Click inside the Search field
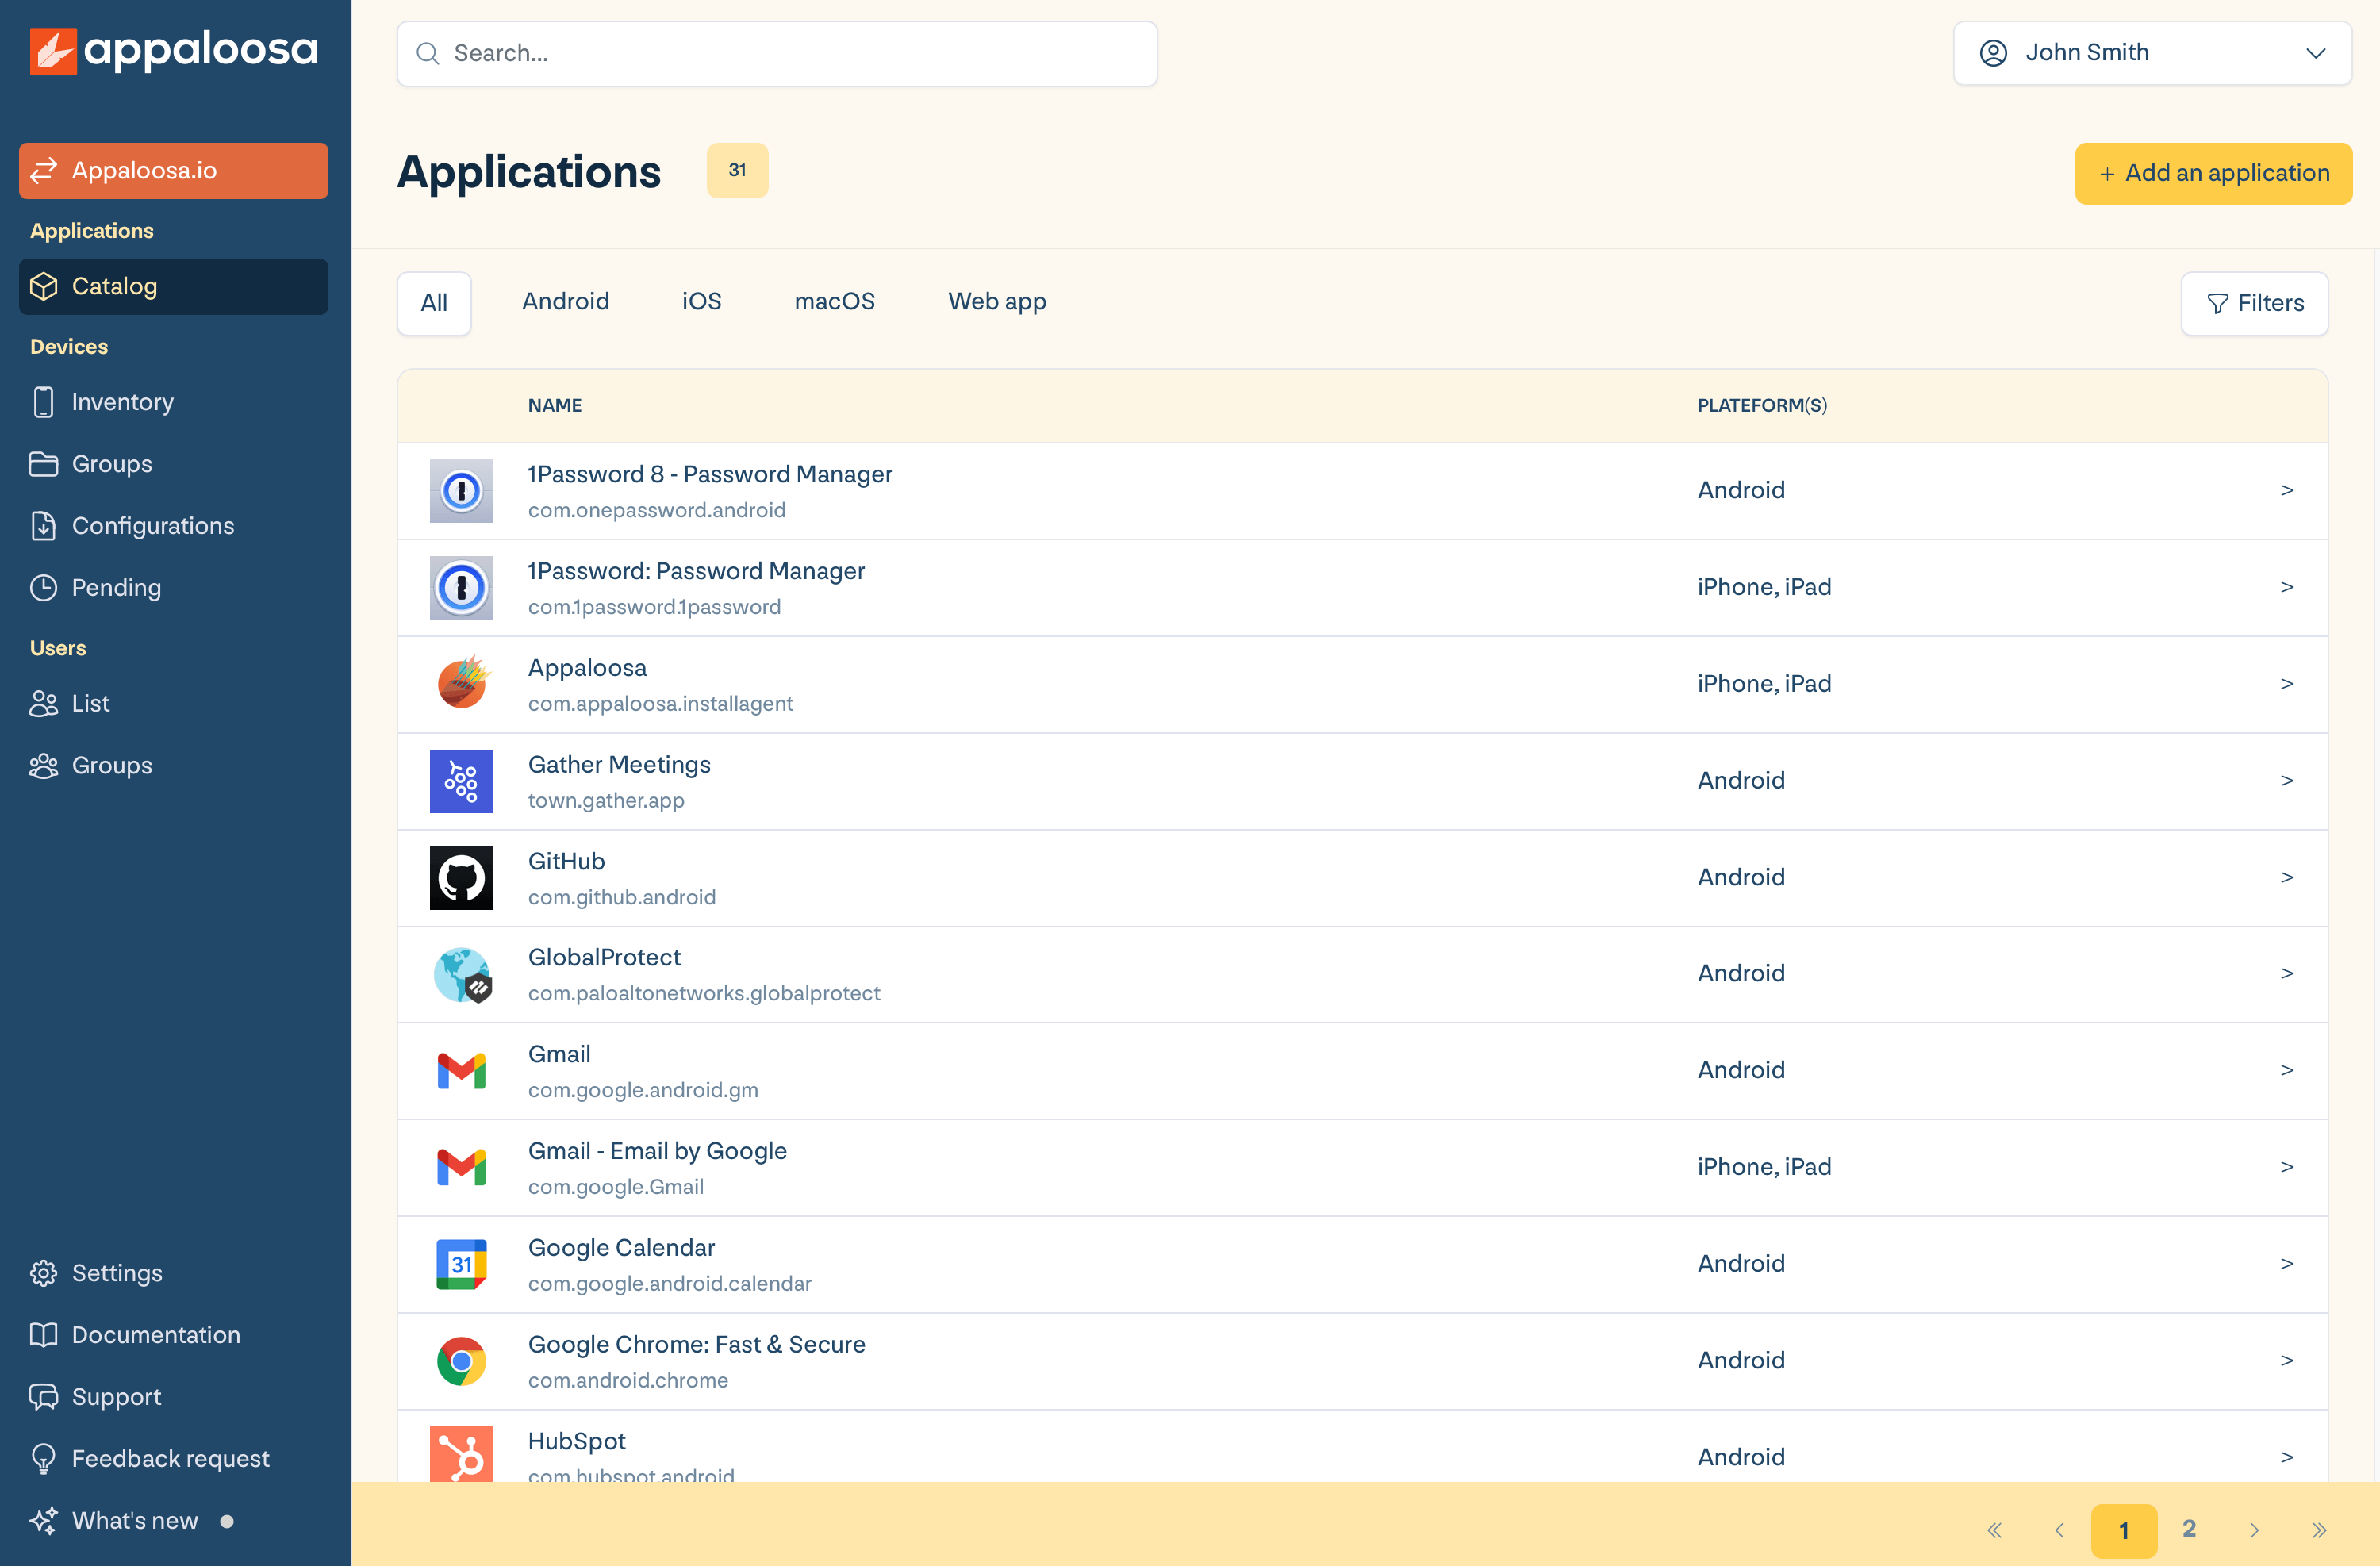Image resolution: width=2380 pixels, height=1566 pixels. (x=777, y=53)
